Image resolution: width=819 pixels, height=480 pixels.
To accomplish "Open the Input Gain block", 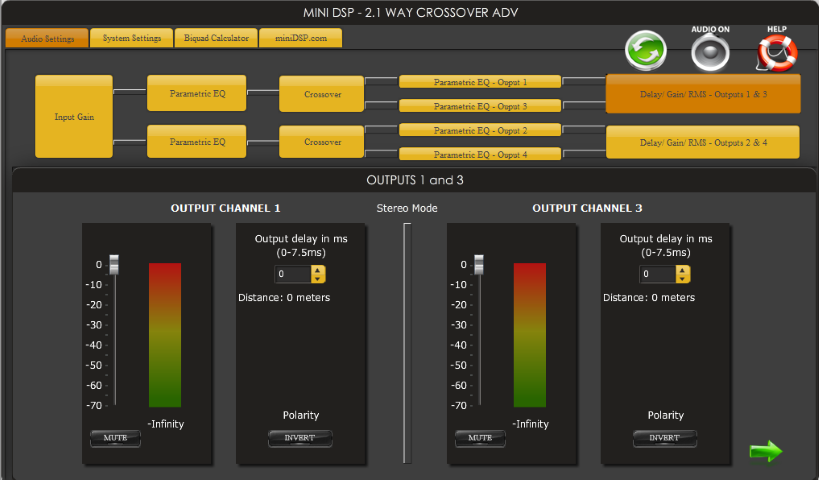I will [x=74, y=116].
